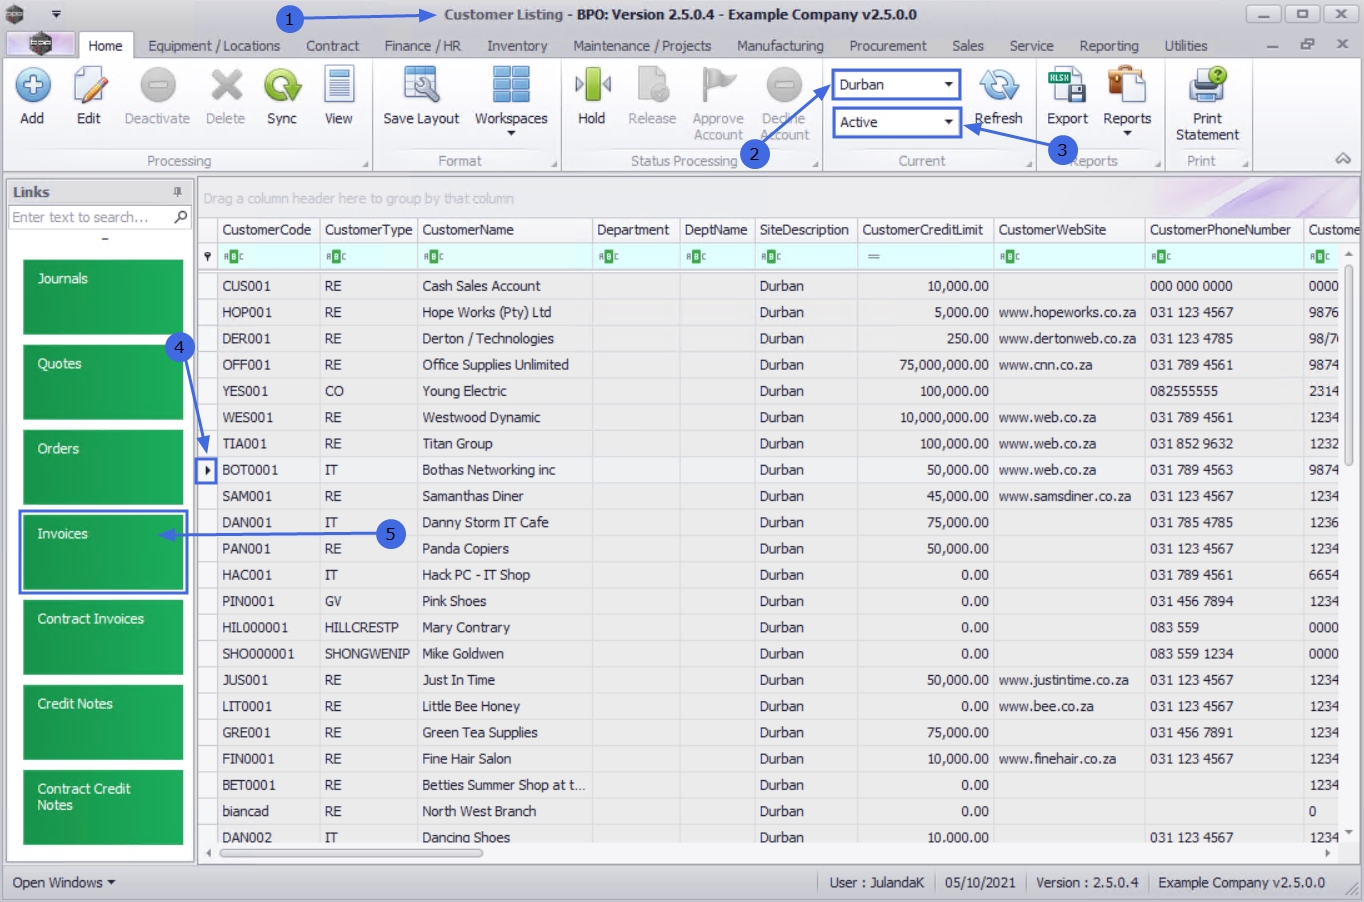Open the Credit Notes tile
1364x902 pixels.
tap(102, 722)
